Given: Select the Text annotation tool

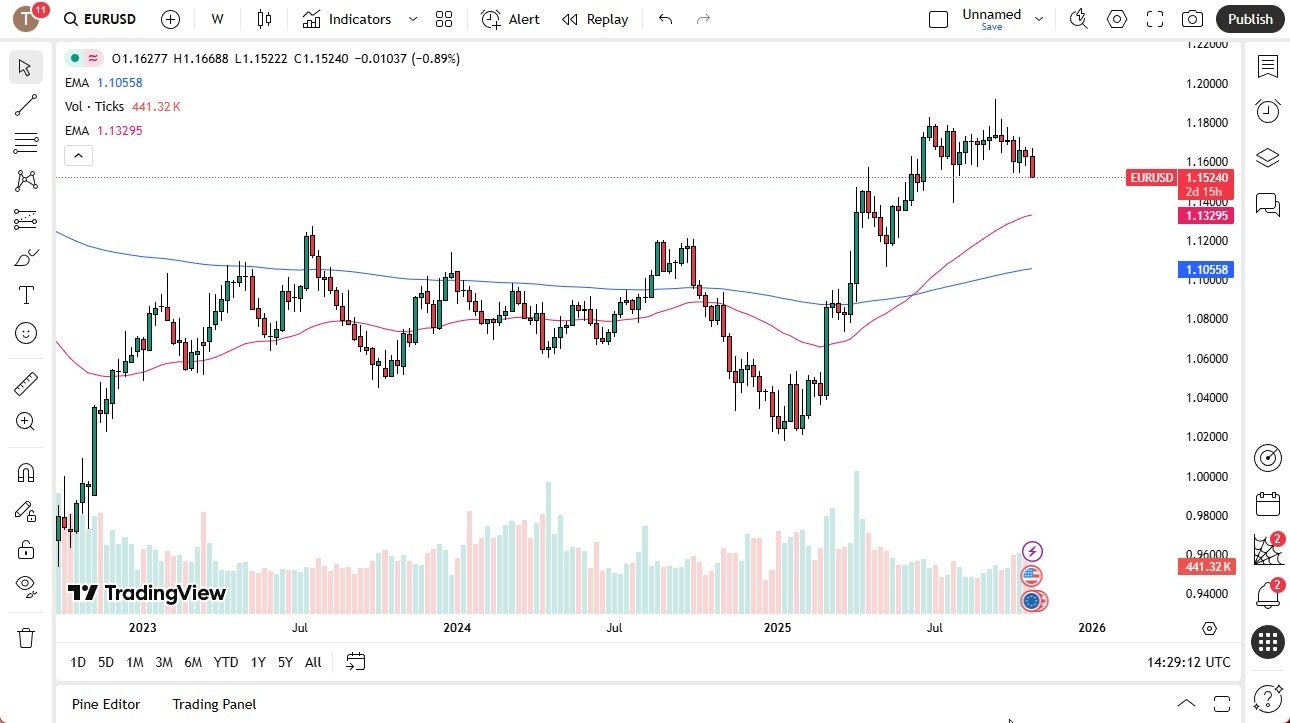Looking at the screenshot, I should click(x=25, y=294).
